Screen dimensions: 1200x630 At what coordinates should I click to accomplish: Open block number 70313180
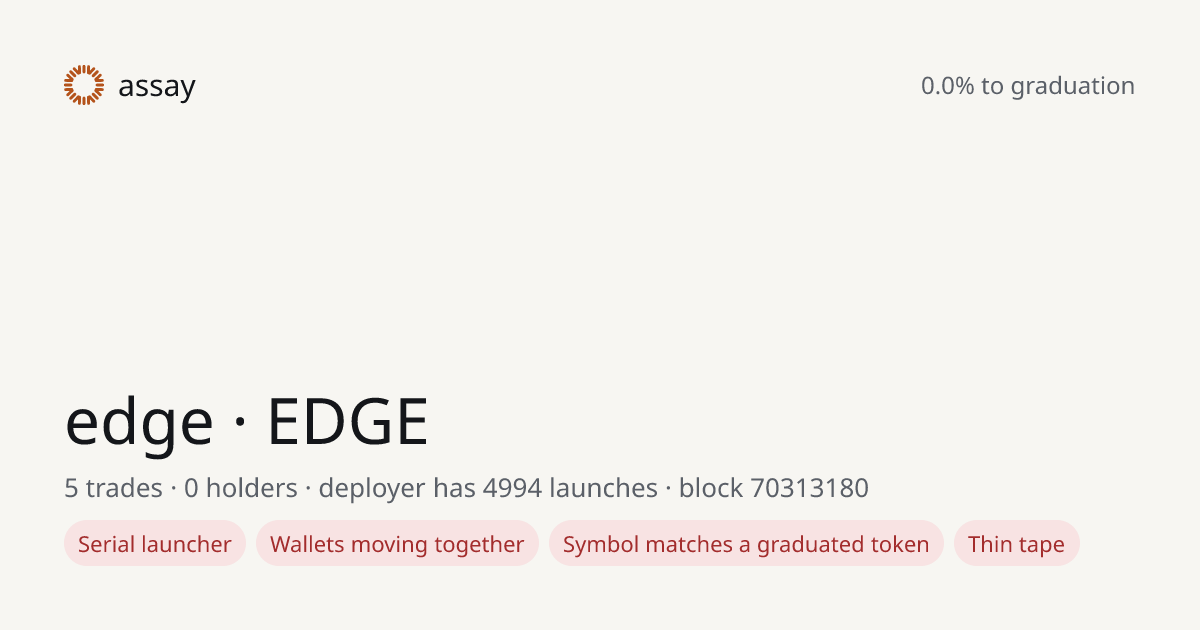point(809,488)
